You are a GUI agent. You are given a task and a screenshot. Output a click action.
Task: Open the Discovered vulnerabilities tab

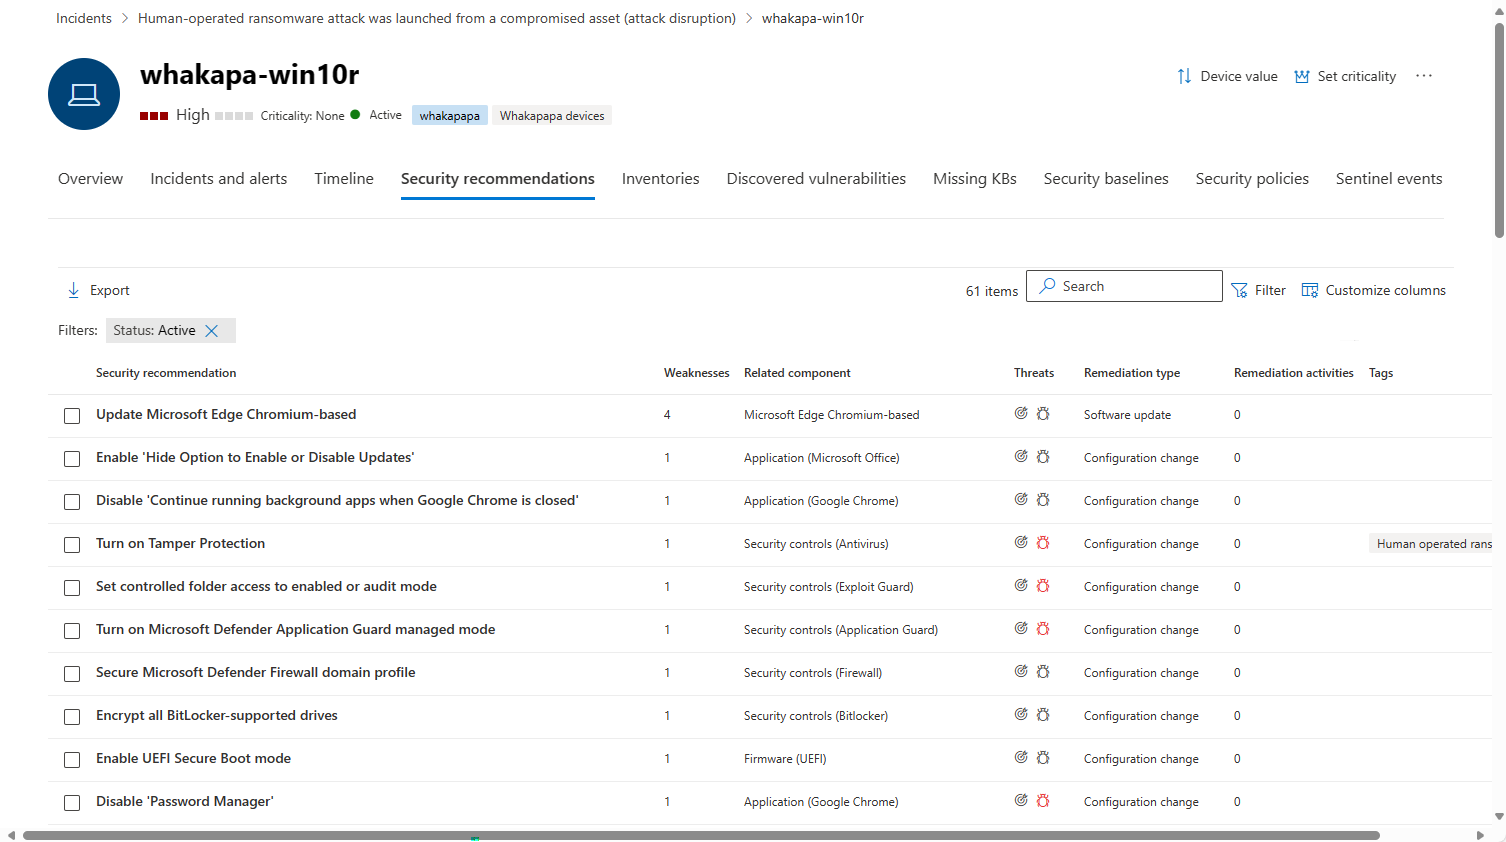tap(816, 179)
